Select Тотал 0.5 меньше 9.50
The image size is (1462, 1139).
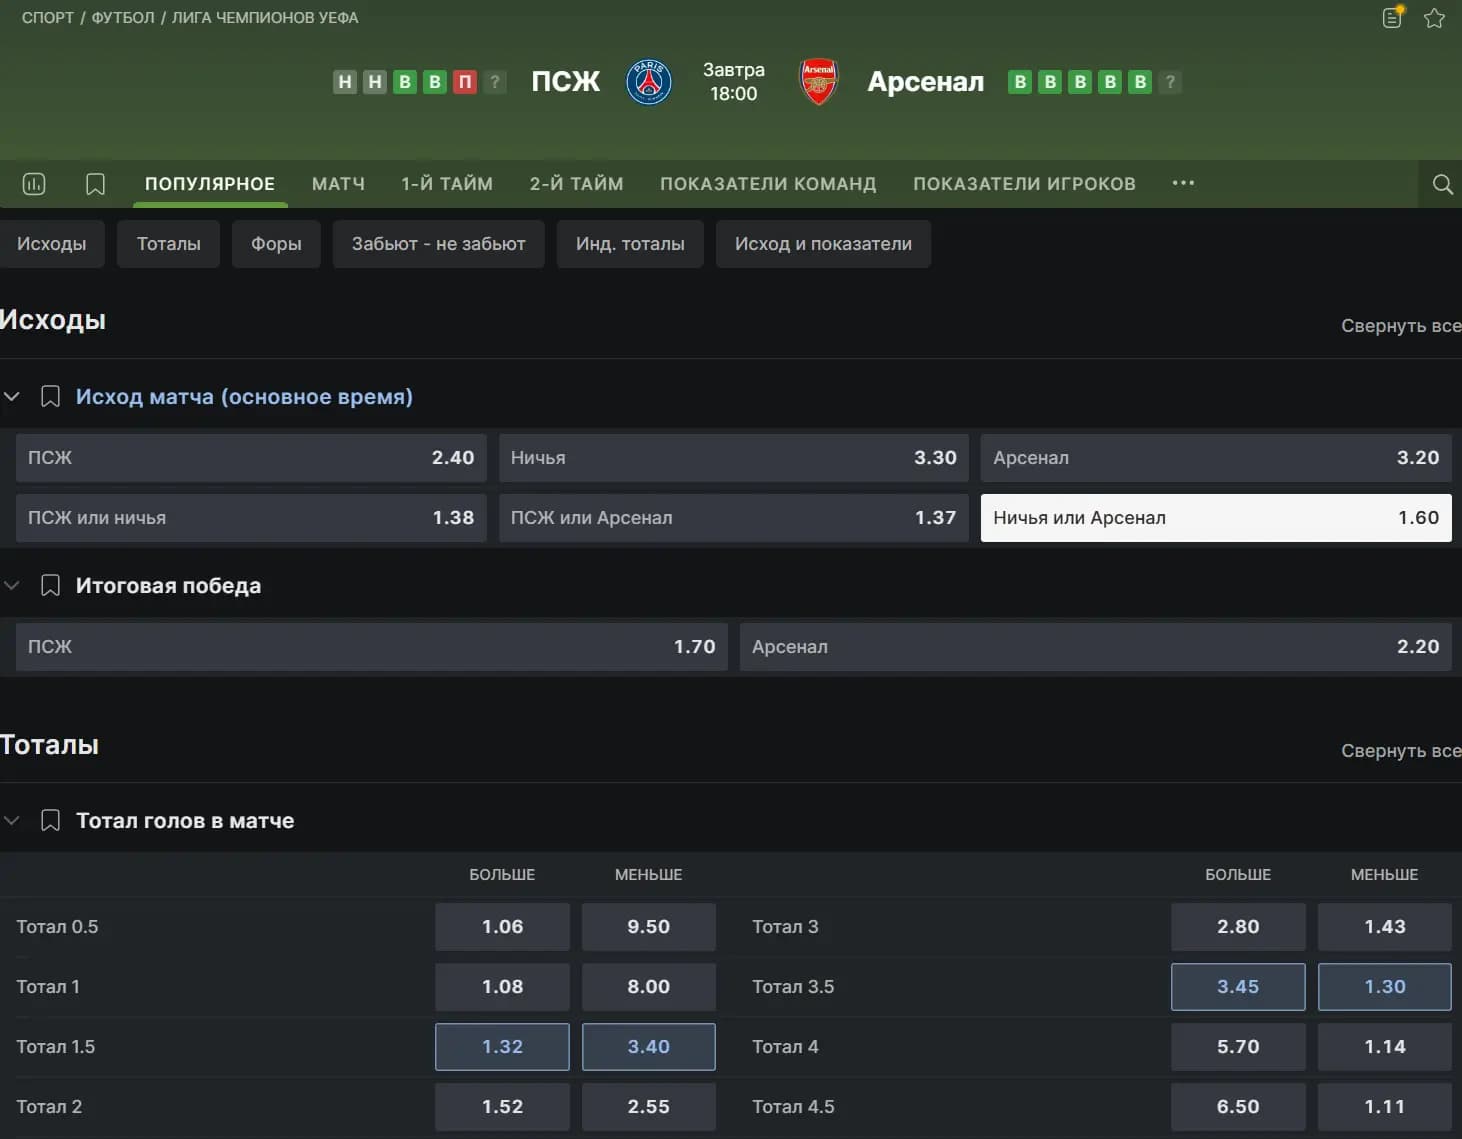649,927
